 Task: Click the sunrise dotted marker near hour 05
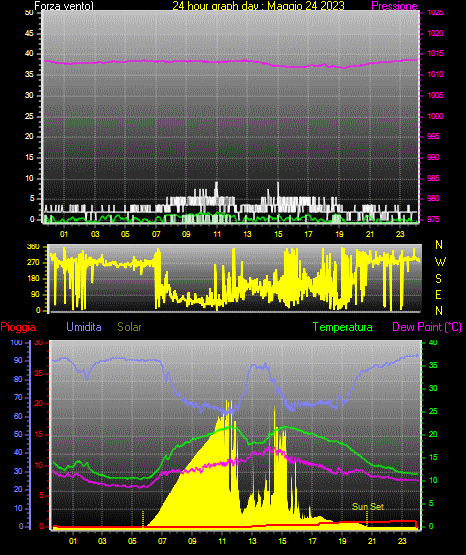coord(143,519)
